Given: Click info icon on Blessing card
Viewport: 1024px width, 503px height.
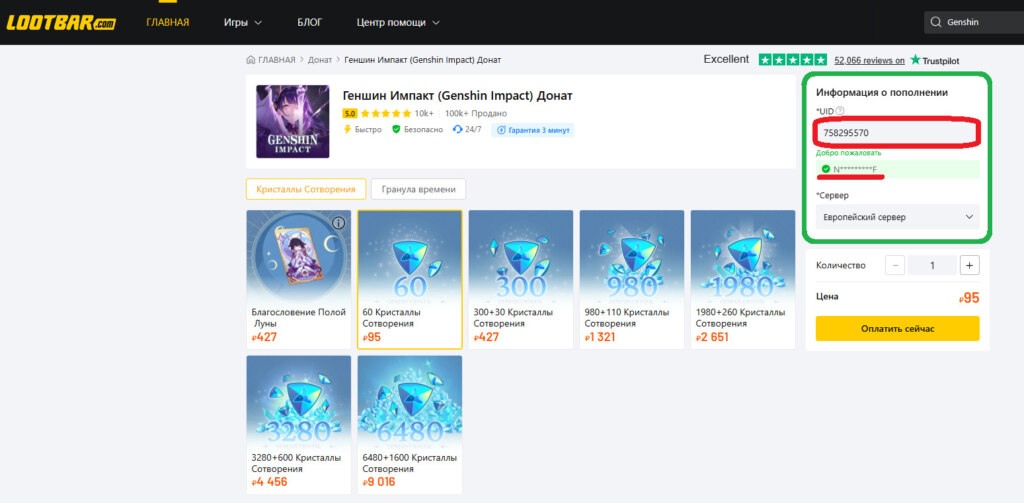Looking at the screenshot, I should 338,223.
